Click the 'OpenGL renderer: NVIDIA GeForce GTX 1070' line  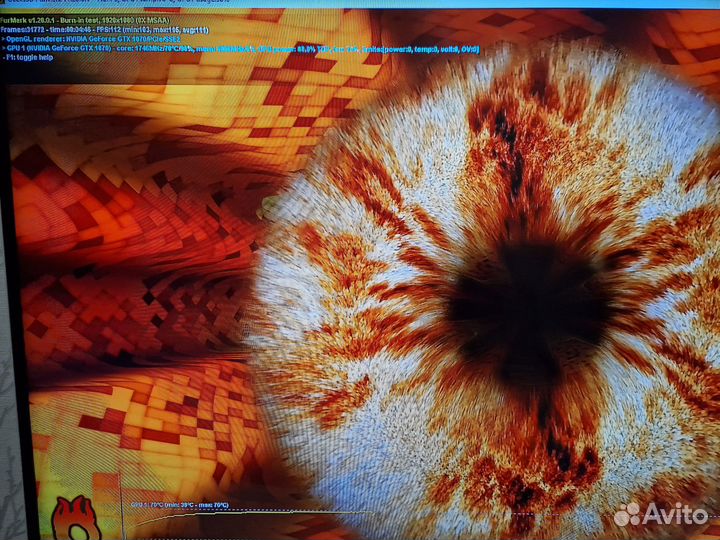(91, 39)
